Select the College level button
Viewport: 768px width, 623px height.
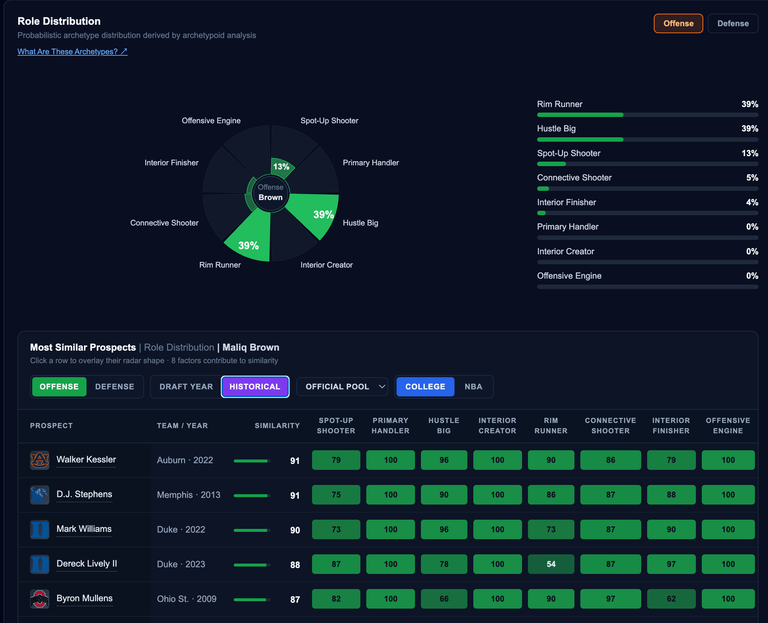tap(425, 387)
